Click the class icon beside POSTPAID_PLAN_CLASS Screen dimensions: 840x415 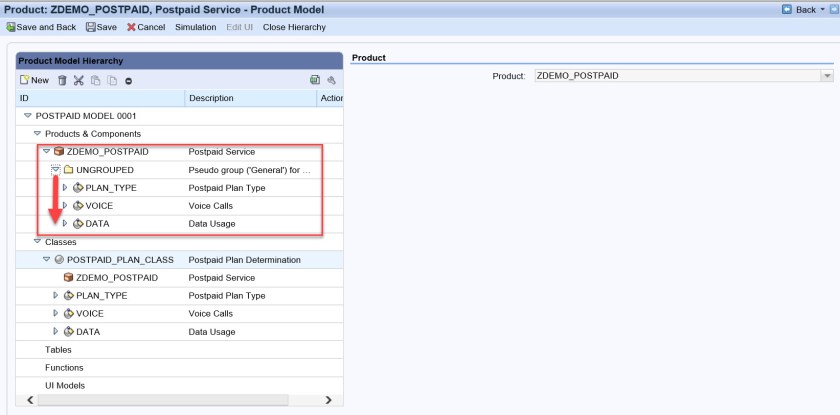point(59,260)
